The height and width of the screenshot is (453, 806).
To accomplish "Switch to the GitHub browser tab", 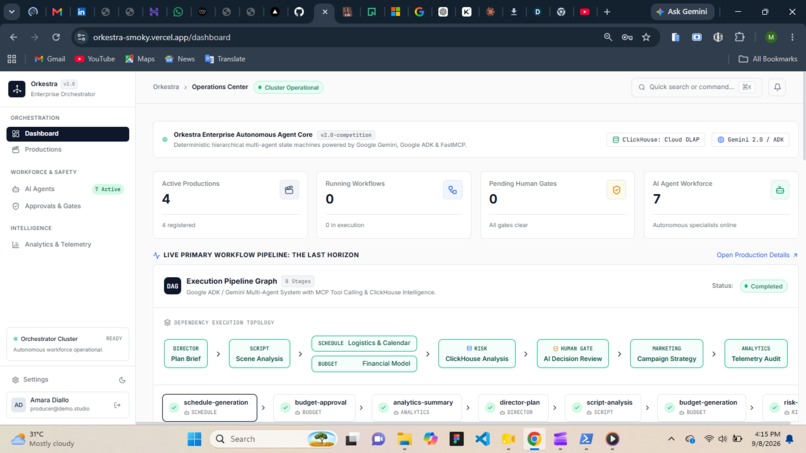I will pos(299,12).
